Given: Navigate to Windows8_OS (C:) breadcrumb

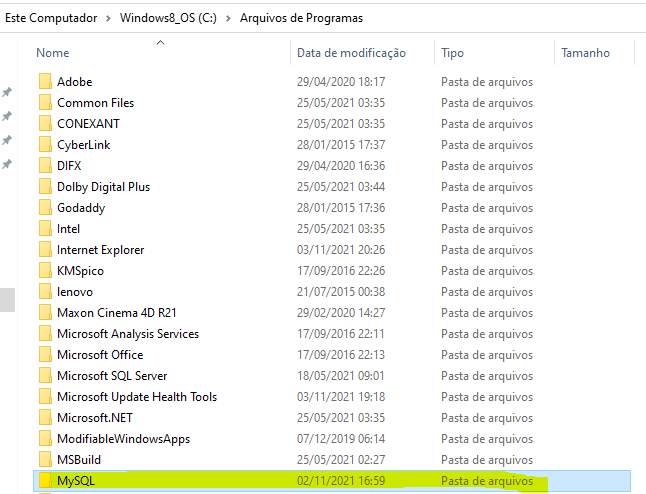Looking at the screenshot, I should tap(168, 18).
